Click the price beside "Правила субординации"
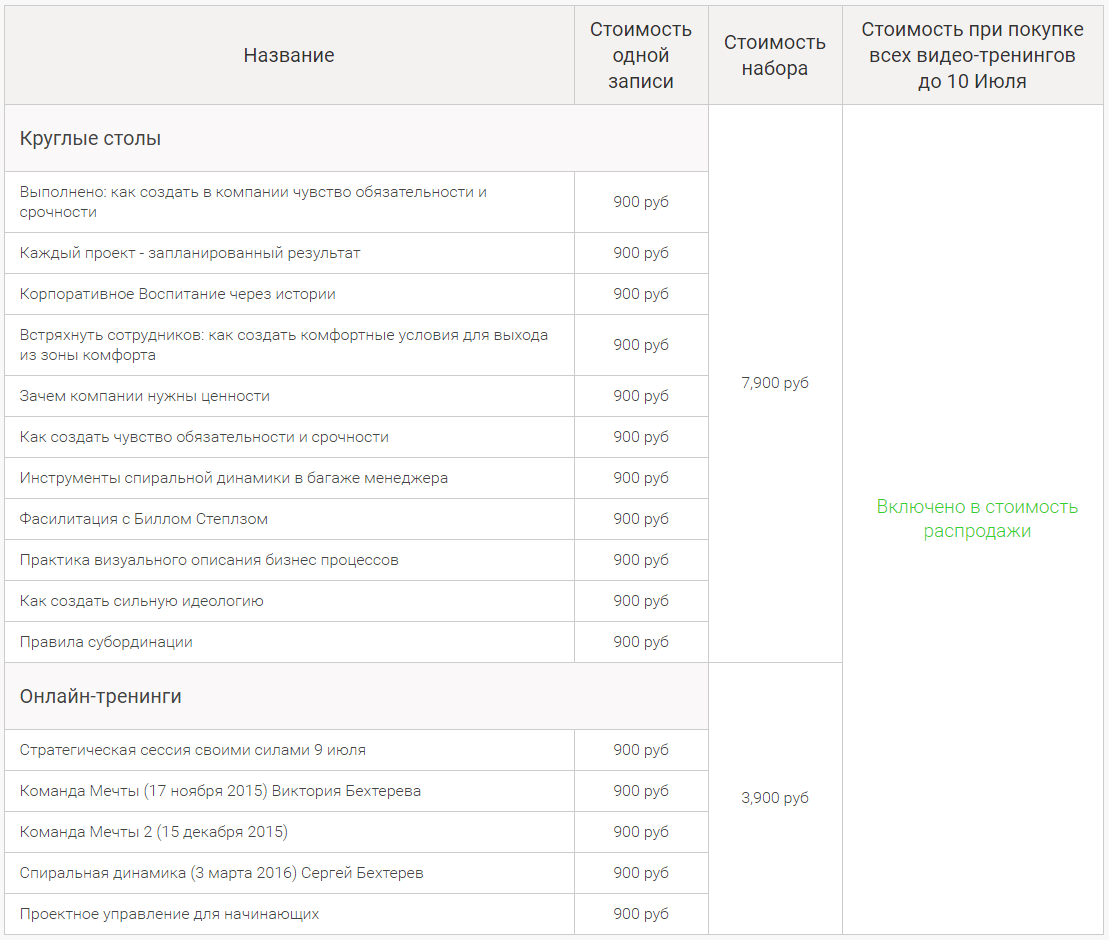1109x940 pixels. (x=641, y=642)
